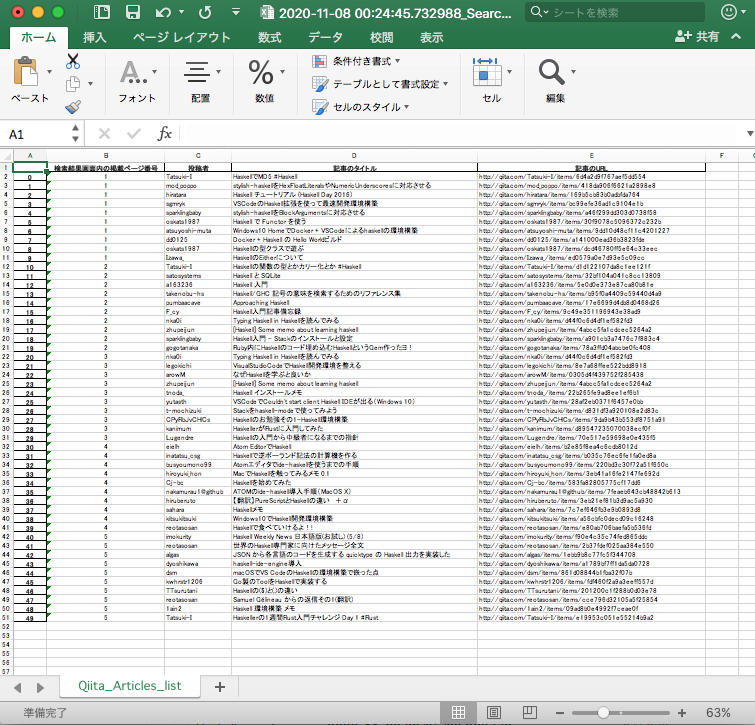Open the セル cells group icon

485,72
